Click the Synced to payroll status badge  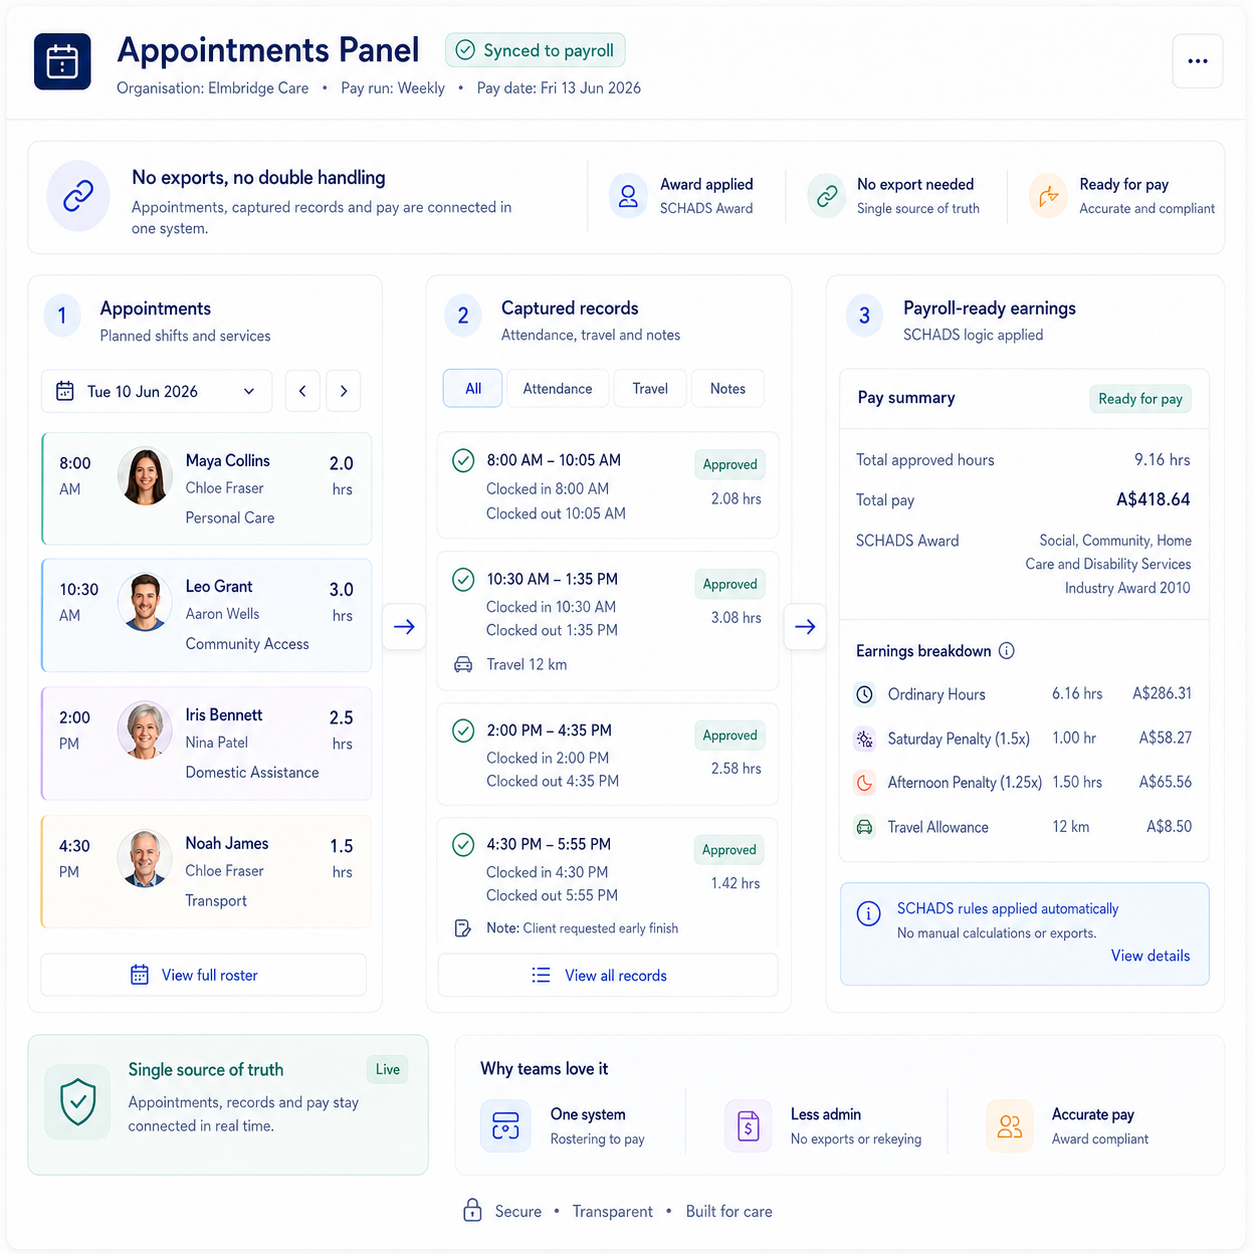pos(535,50)
